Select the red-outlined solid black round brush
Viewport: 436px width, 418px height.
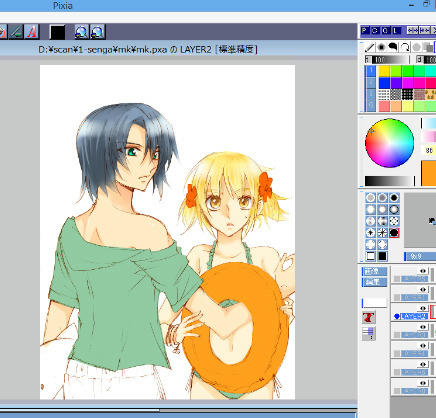tap(394, 233)
